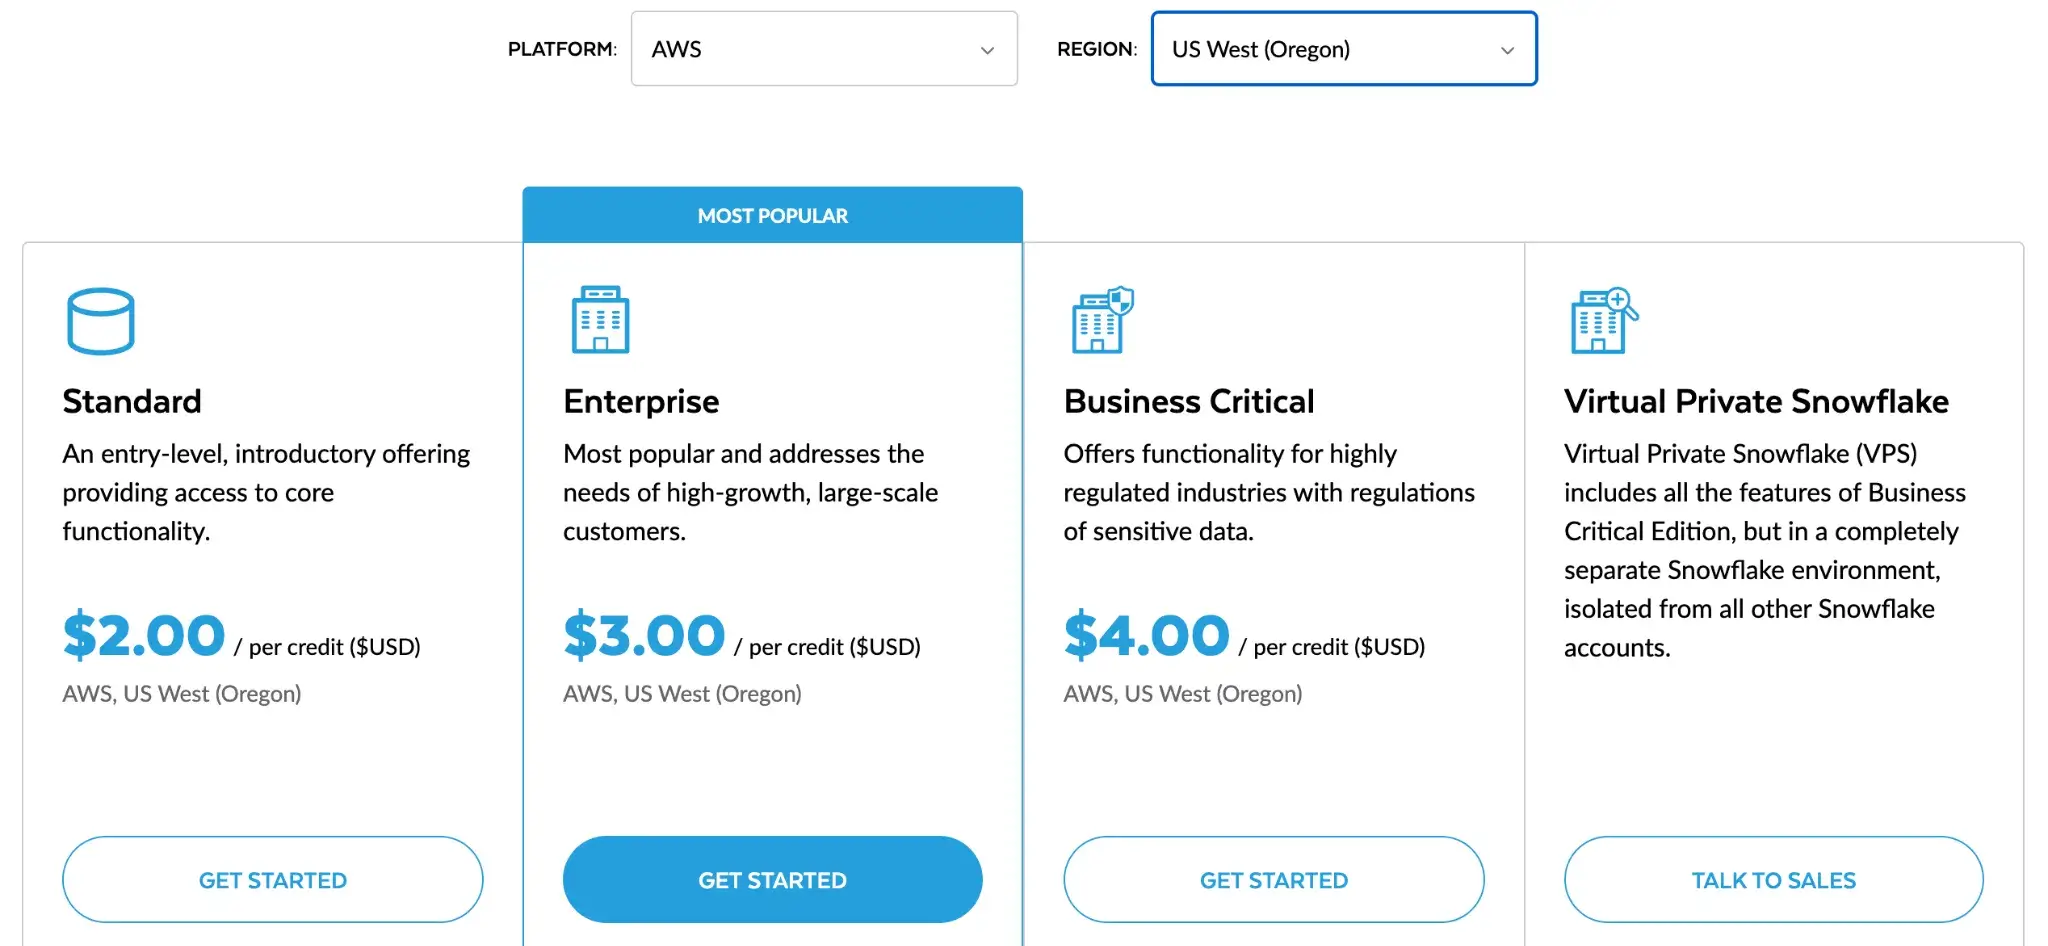Click Get Started under the Standard plan
The image size is (2048, 946).
[x=272, y=880]
